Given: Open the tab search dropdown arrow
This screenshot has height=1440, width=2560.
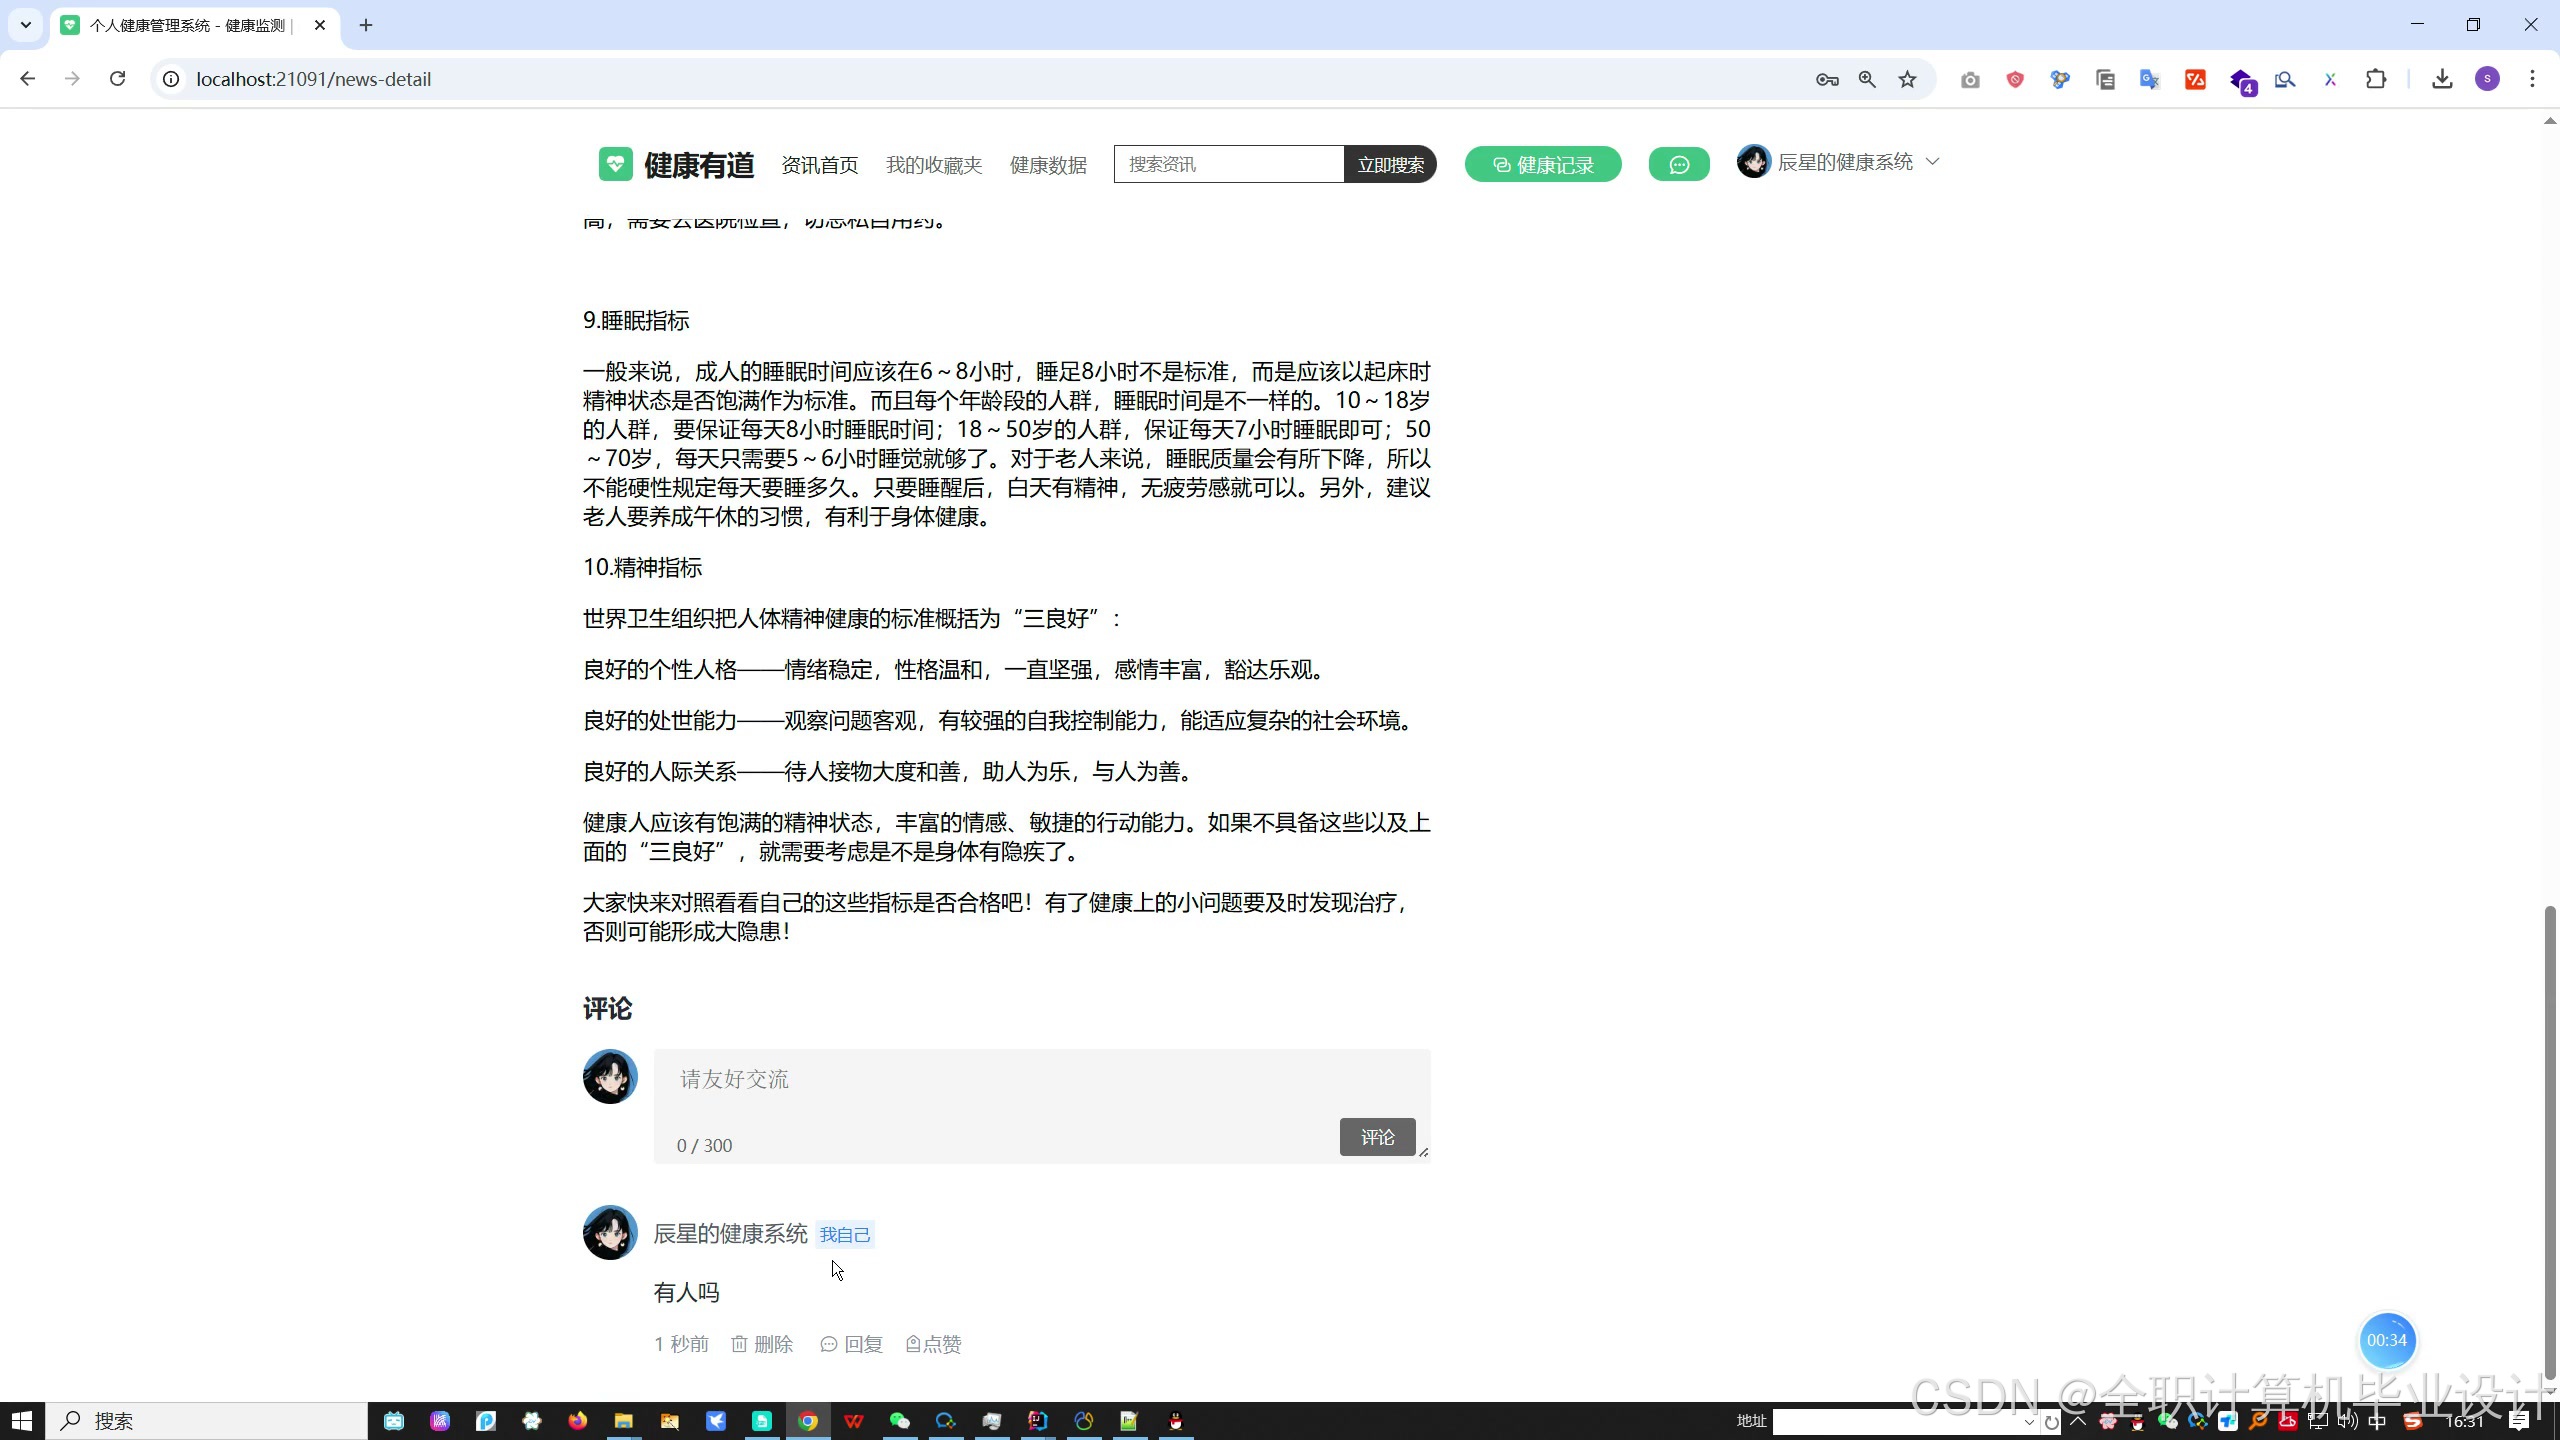Looking at the screenshot, I should 26,25.
